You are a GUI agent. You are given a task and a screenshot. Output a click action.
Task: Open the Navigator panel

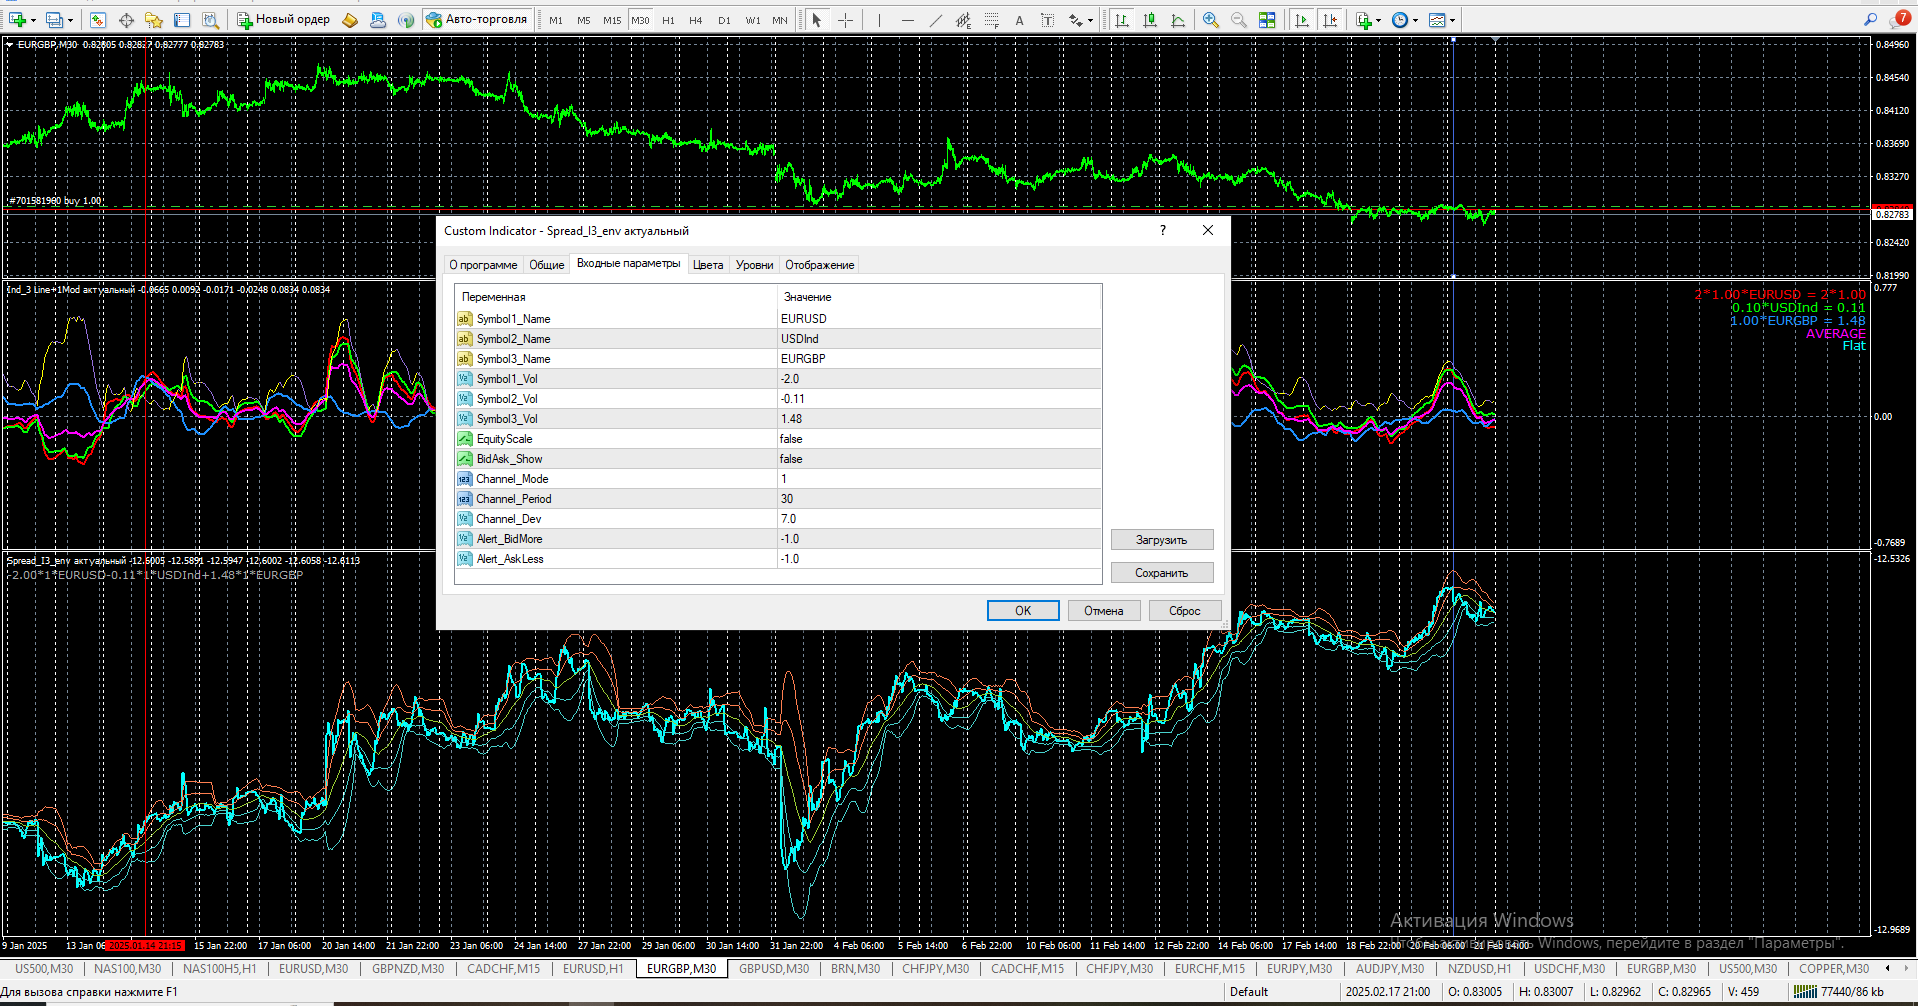pos(154,20)
